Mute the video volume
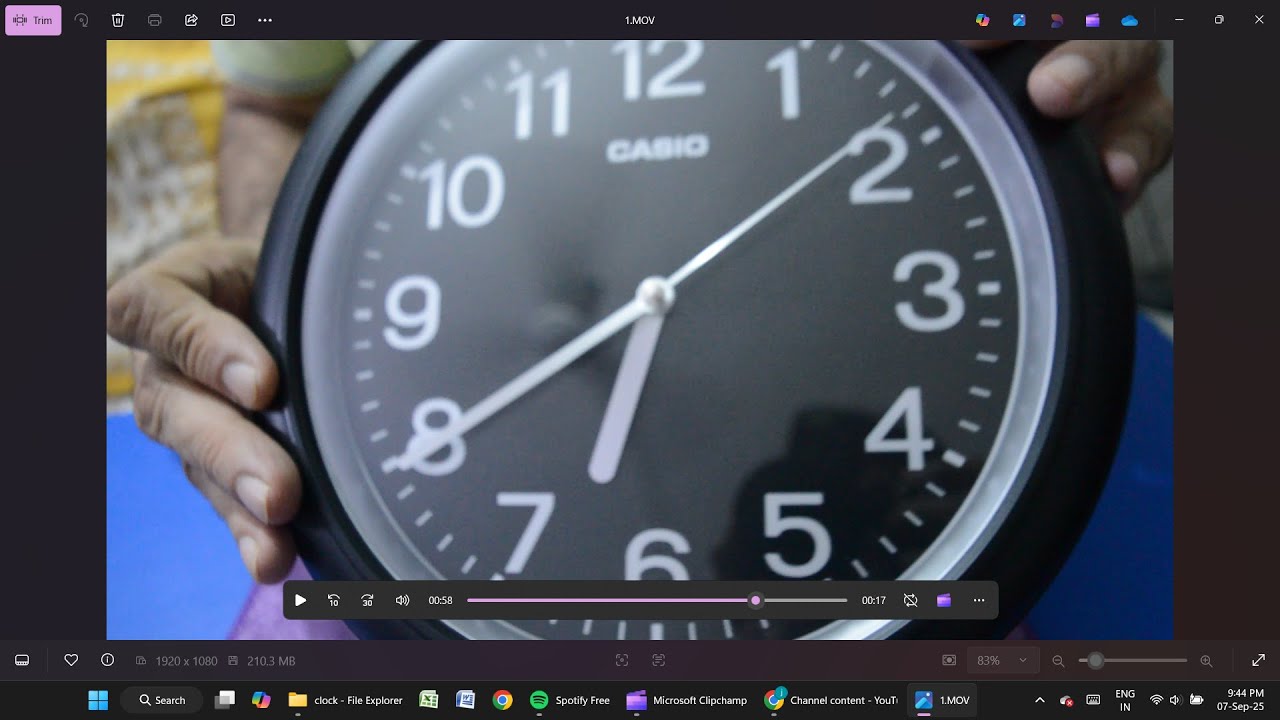This screenshot has width=1280, height=720. pyautogui.click(x=402, y=600)
